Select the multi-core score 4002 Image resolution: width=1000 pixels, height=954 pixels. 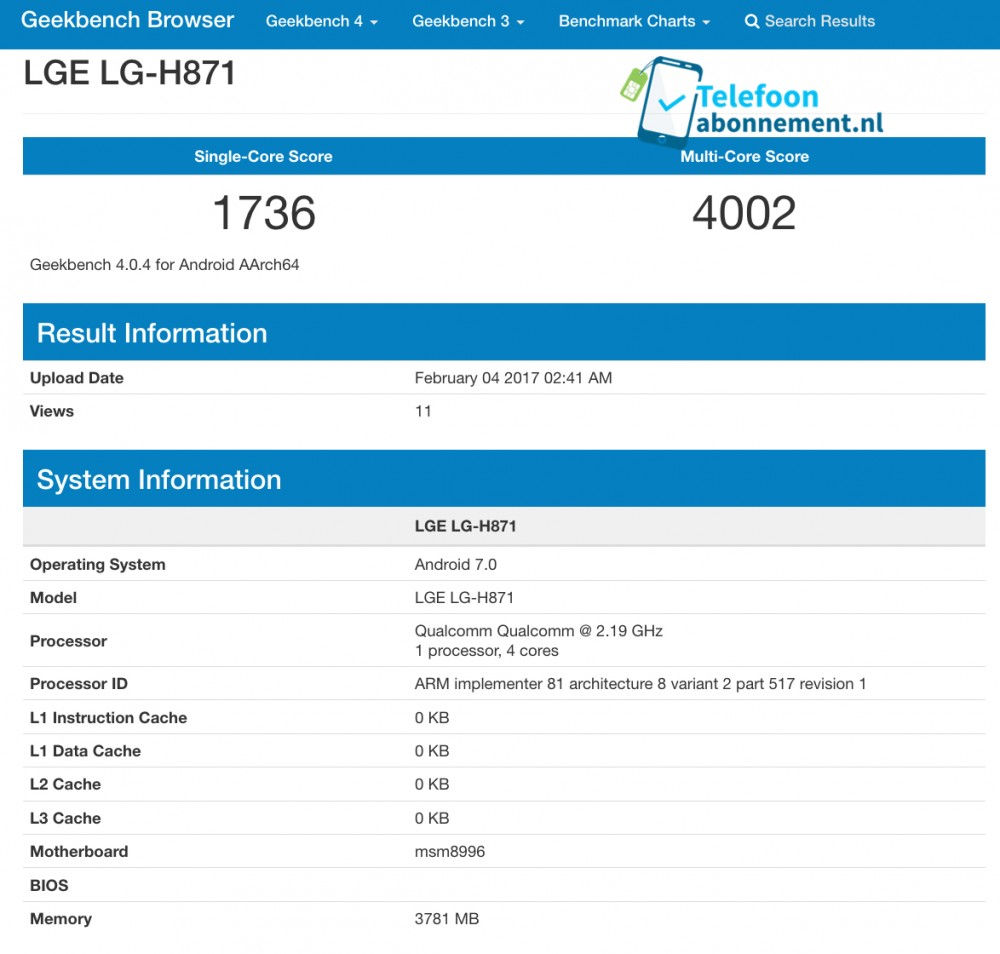click(x=744, y=211)
